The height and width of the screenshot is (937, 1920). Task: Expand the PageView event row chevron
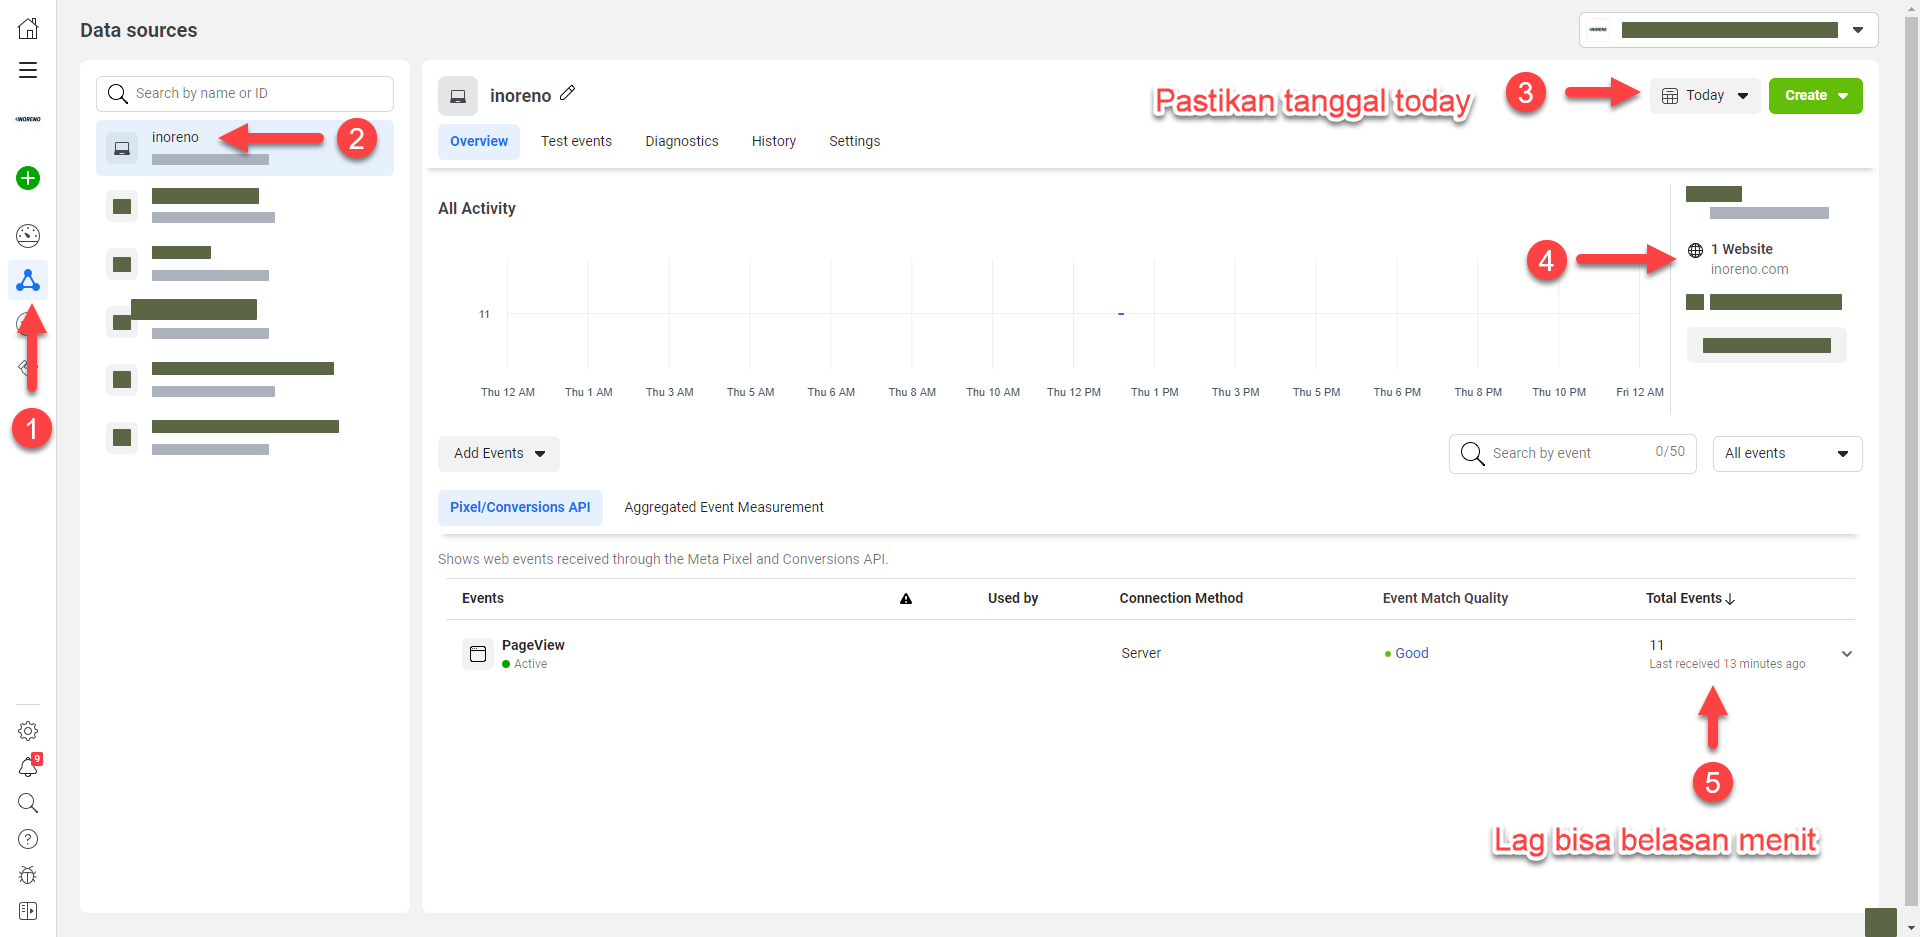click(x=1846, y=654)
